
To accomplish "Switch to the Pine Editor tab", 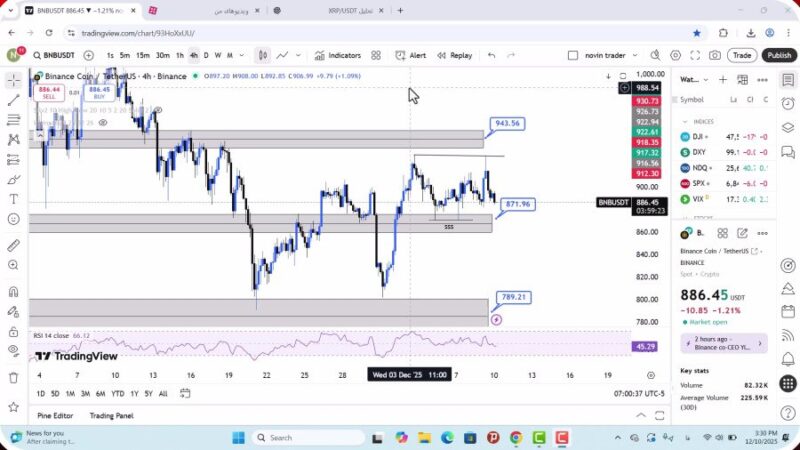I will (55, 416).
